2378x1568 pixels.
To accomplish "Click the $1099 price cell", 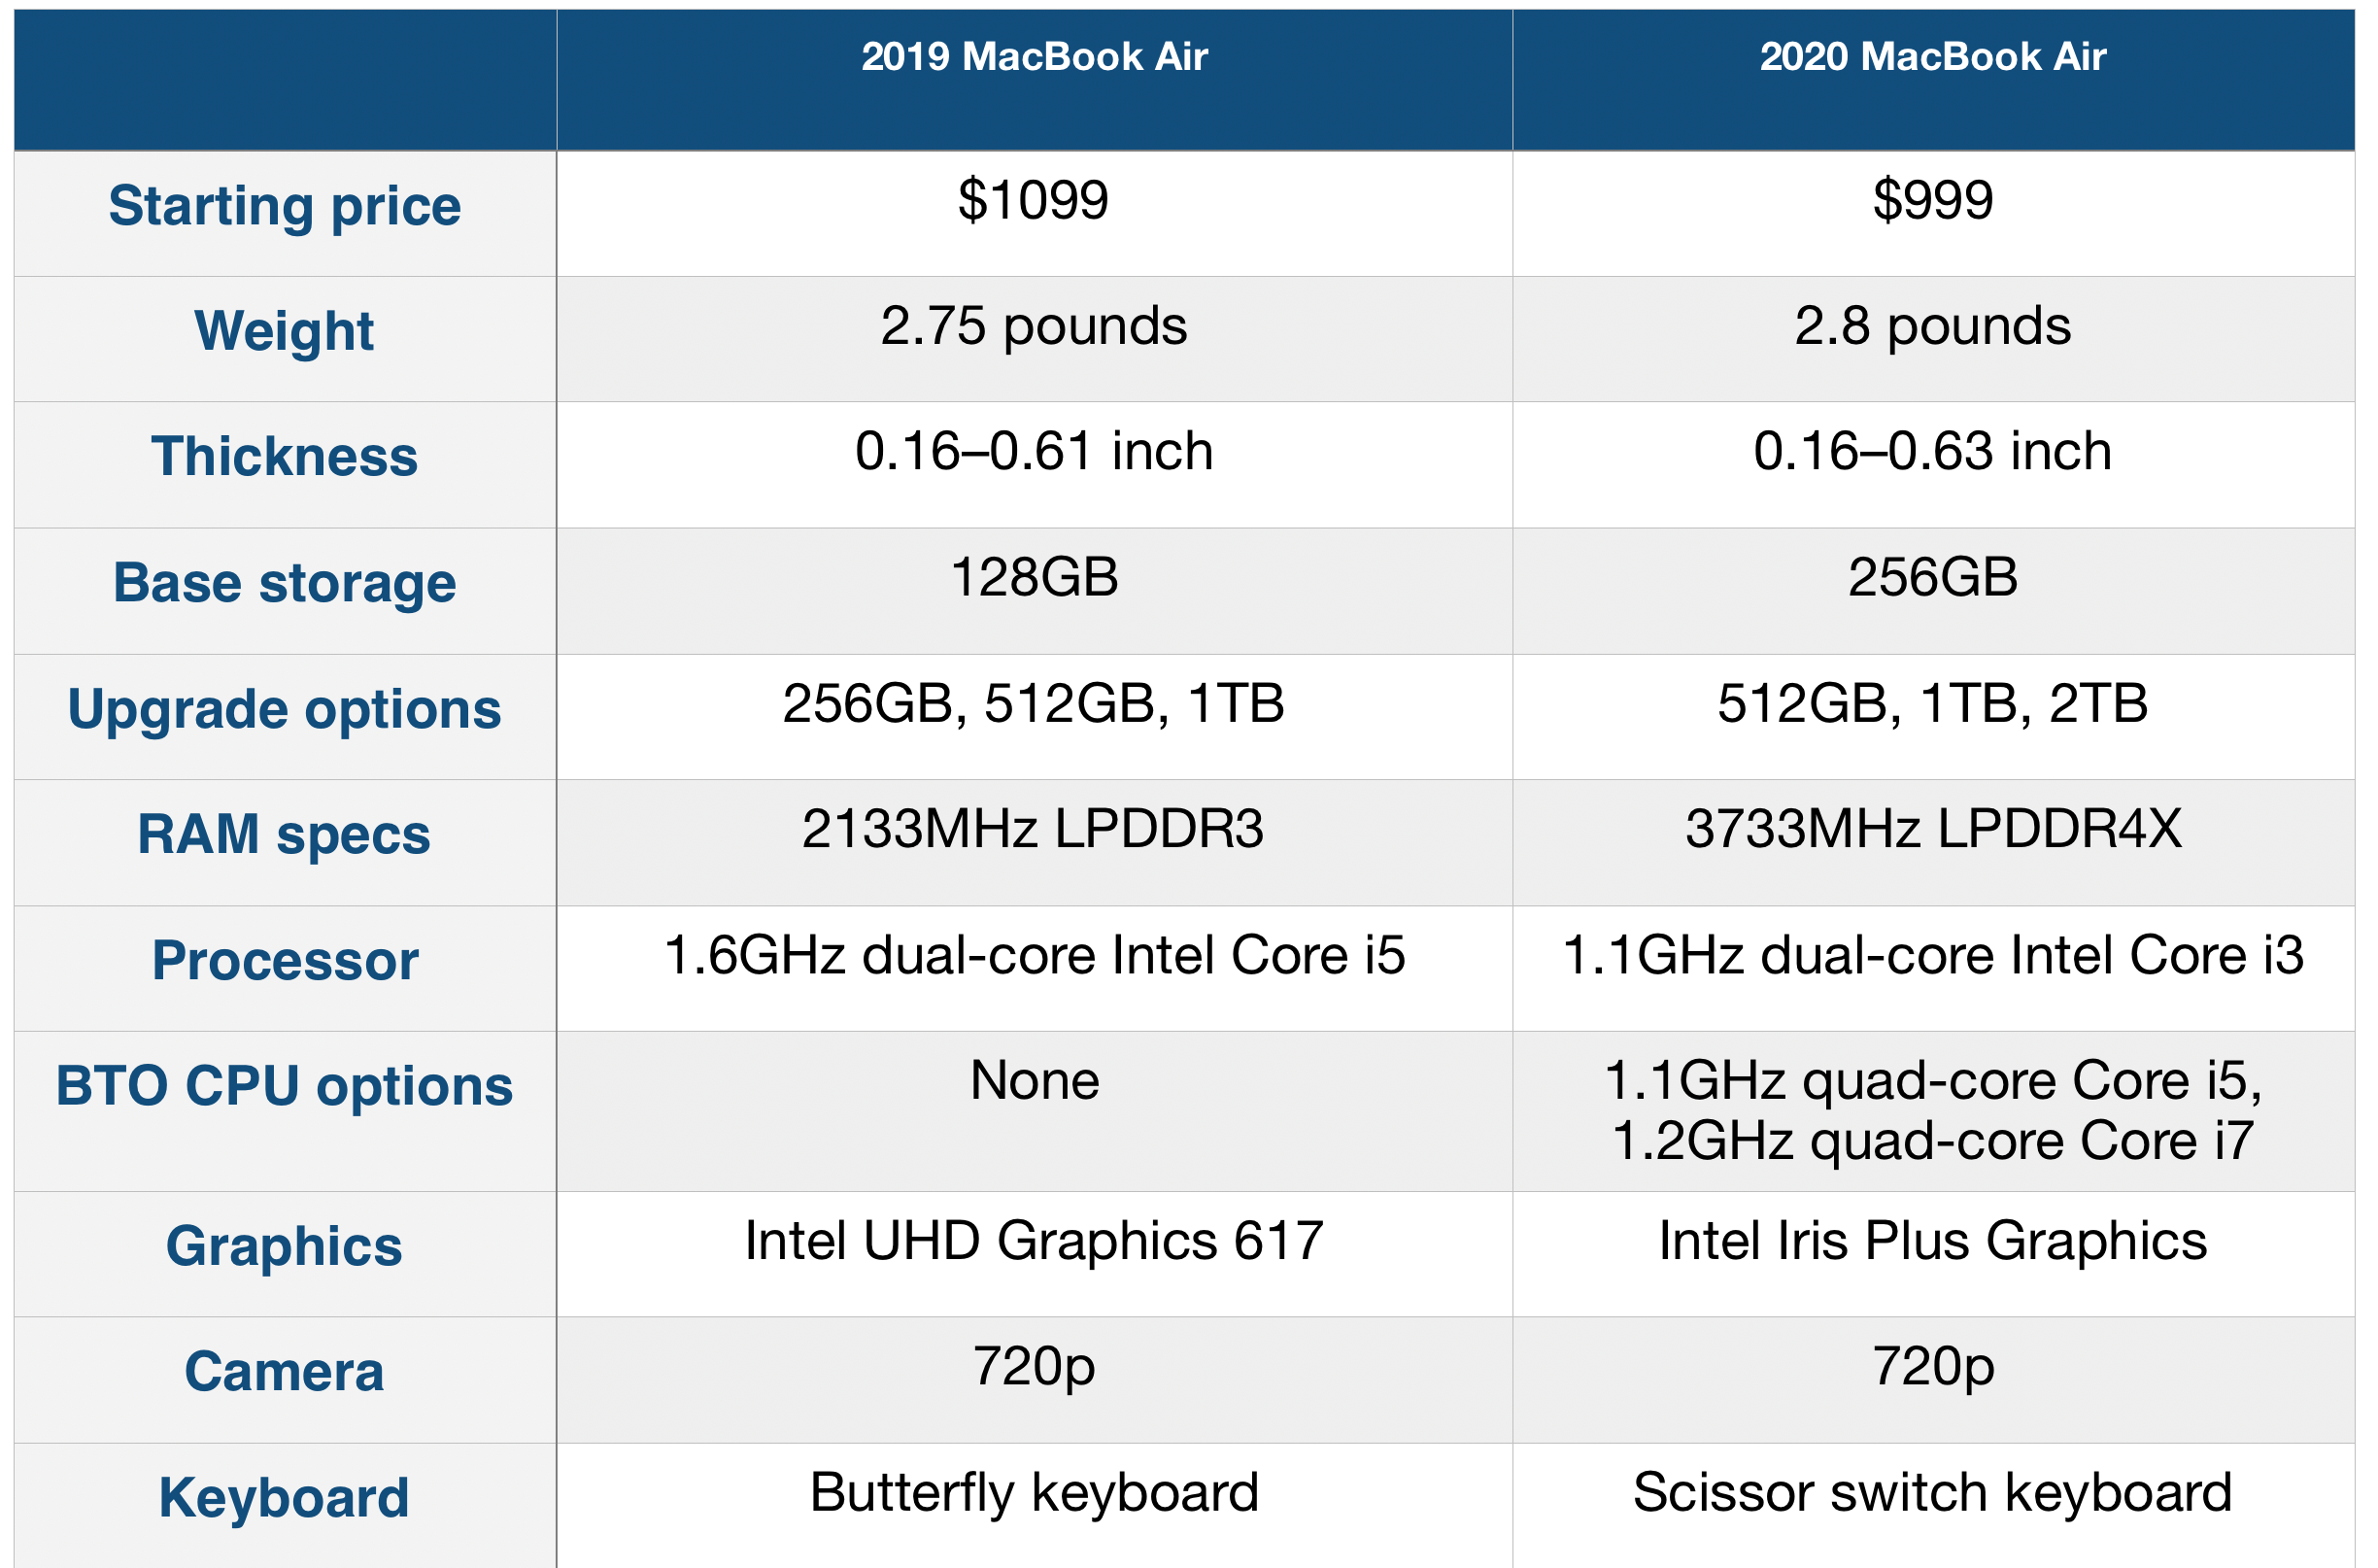I will [x=1034, y=200].
